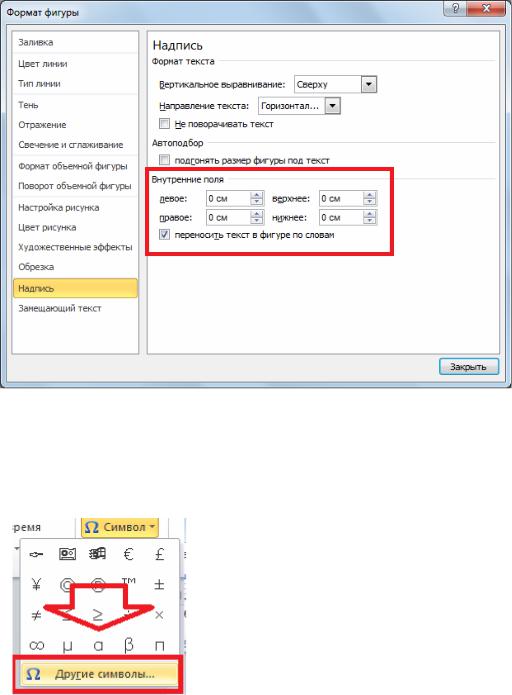The width and height of the screenshot is (512, 695).
Task: Insert the alpha α symbol
Action: (x=98, y=645)
